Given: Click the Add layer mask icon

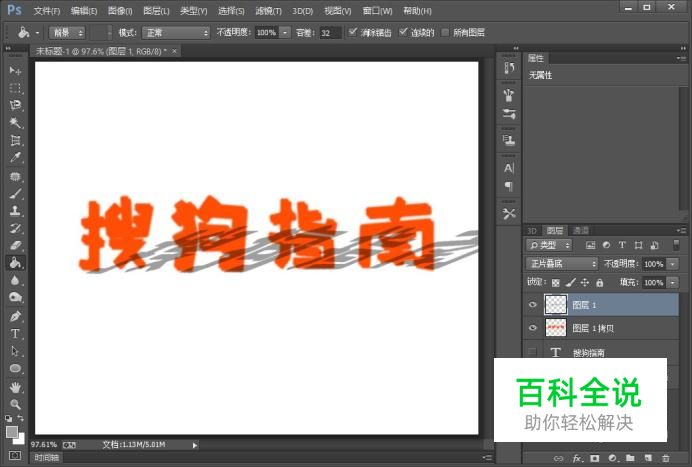Looking at the screenshot, I should [594, 458].
